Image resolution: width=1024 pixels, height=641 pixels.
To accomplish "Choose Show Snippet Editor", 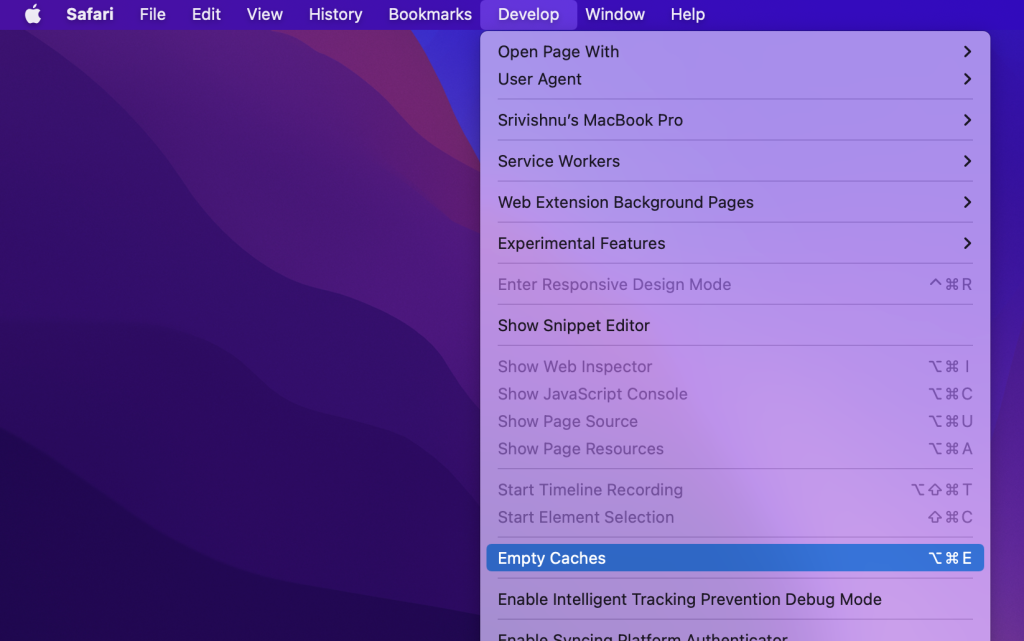I will 735,326.
